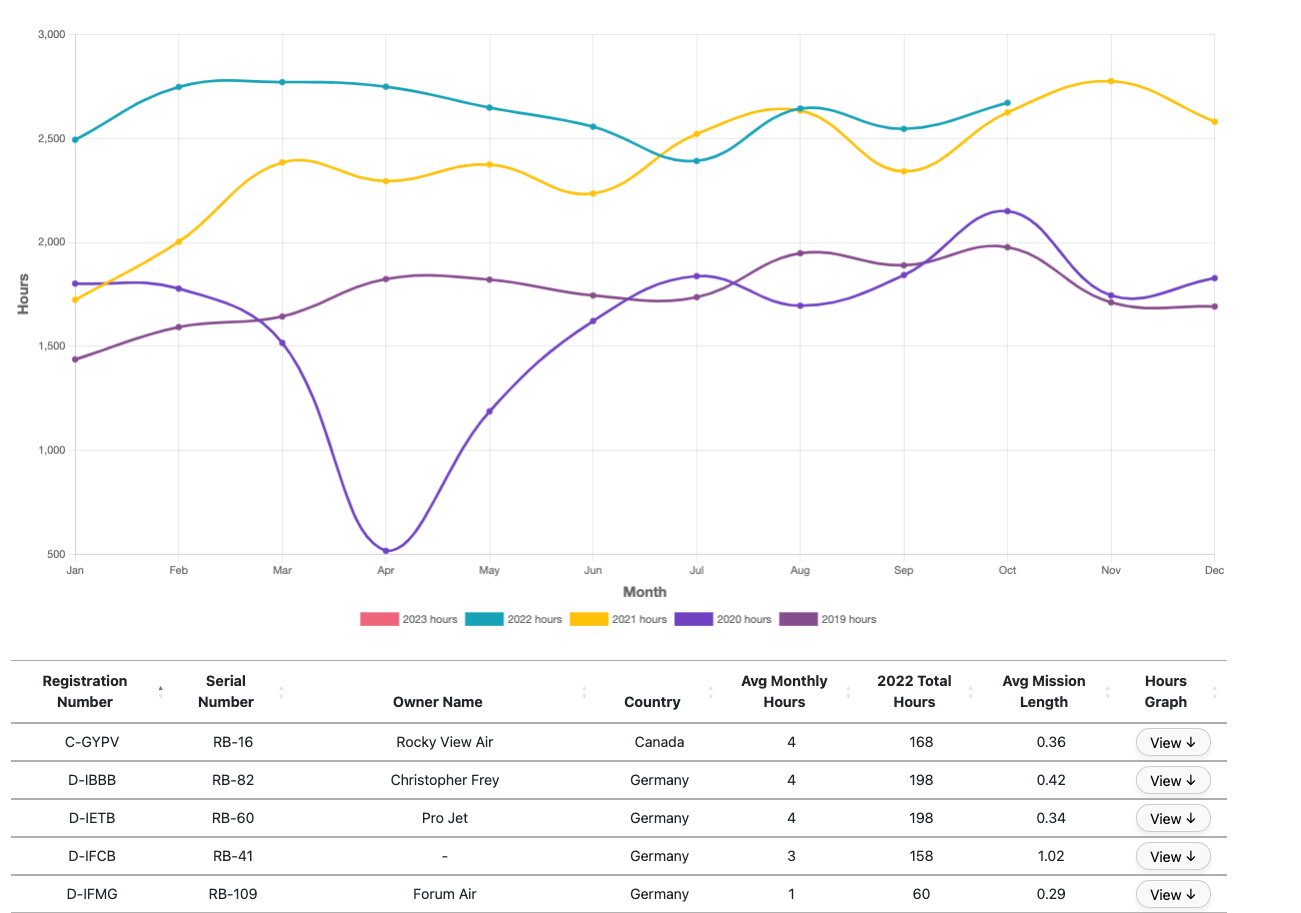1301x913 pixels.
Task: Sort by Avg Monthly Hours arrows
Action: point(848,691)
